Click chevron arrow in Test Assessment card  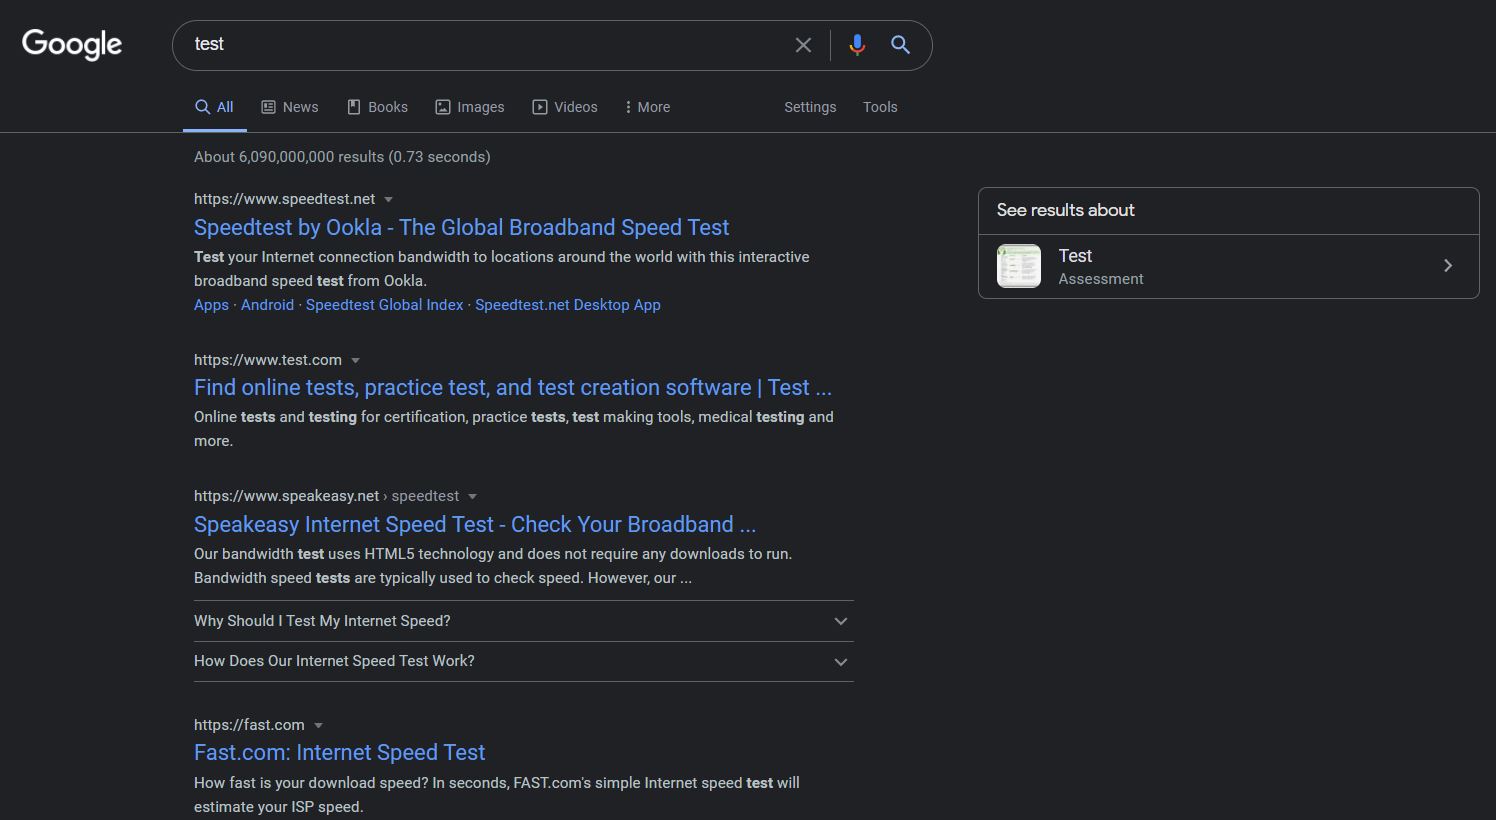pos(1448,266)
